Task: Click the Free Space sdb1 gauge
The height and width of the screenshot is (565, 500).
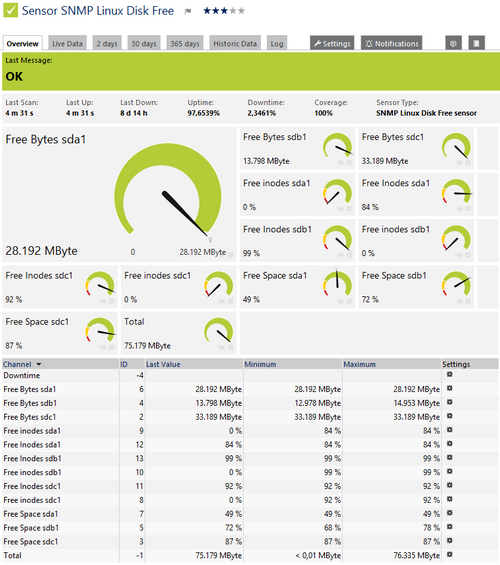Action: click(457, 285)
